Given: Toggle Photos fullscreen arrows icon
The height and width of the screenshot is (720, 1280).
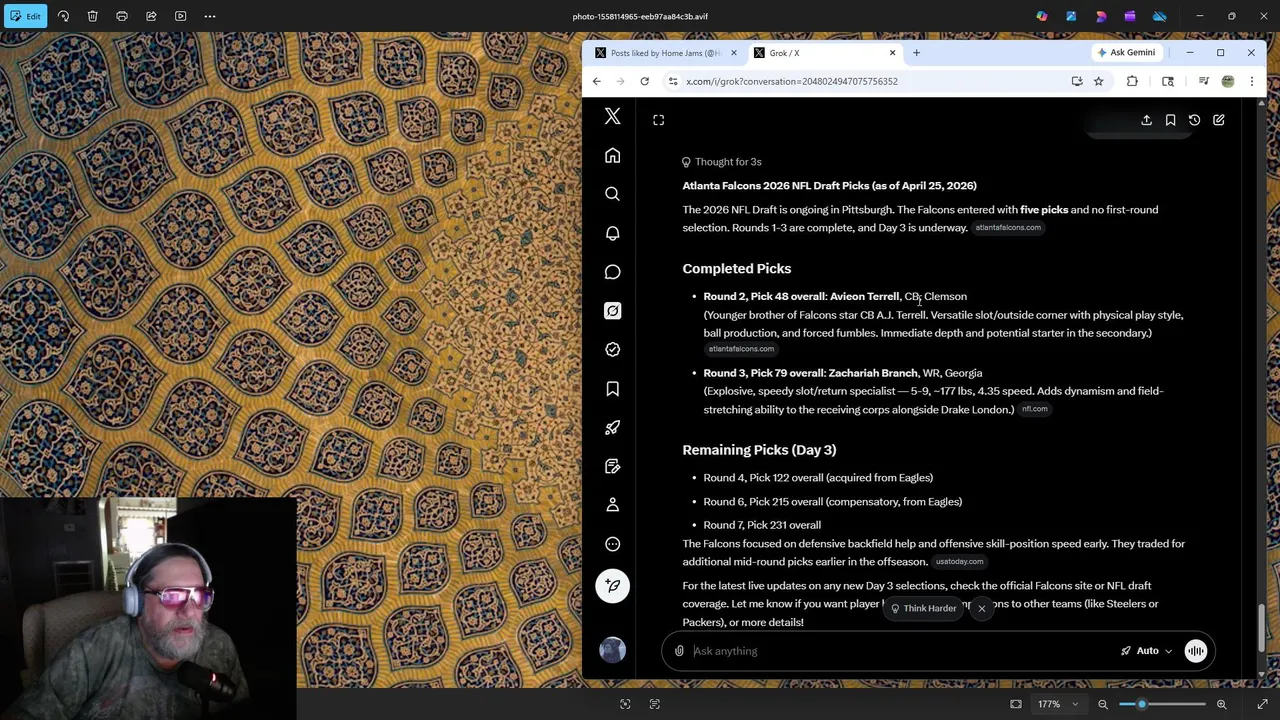Looking at the screenshot, I should click(x=1262, y=704).
